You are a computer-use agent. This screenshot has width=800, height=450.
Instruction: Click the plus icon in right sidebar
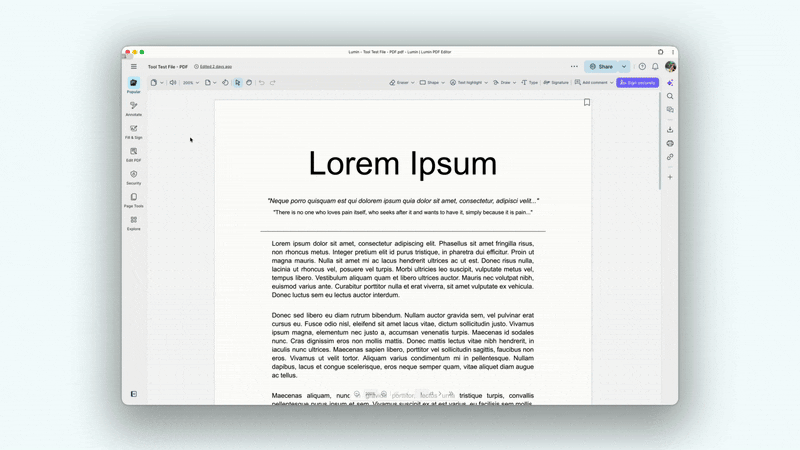pyautogui.click(x=670, y=177)
